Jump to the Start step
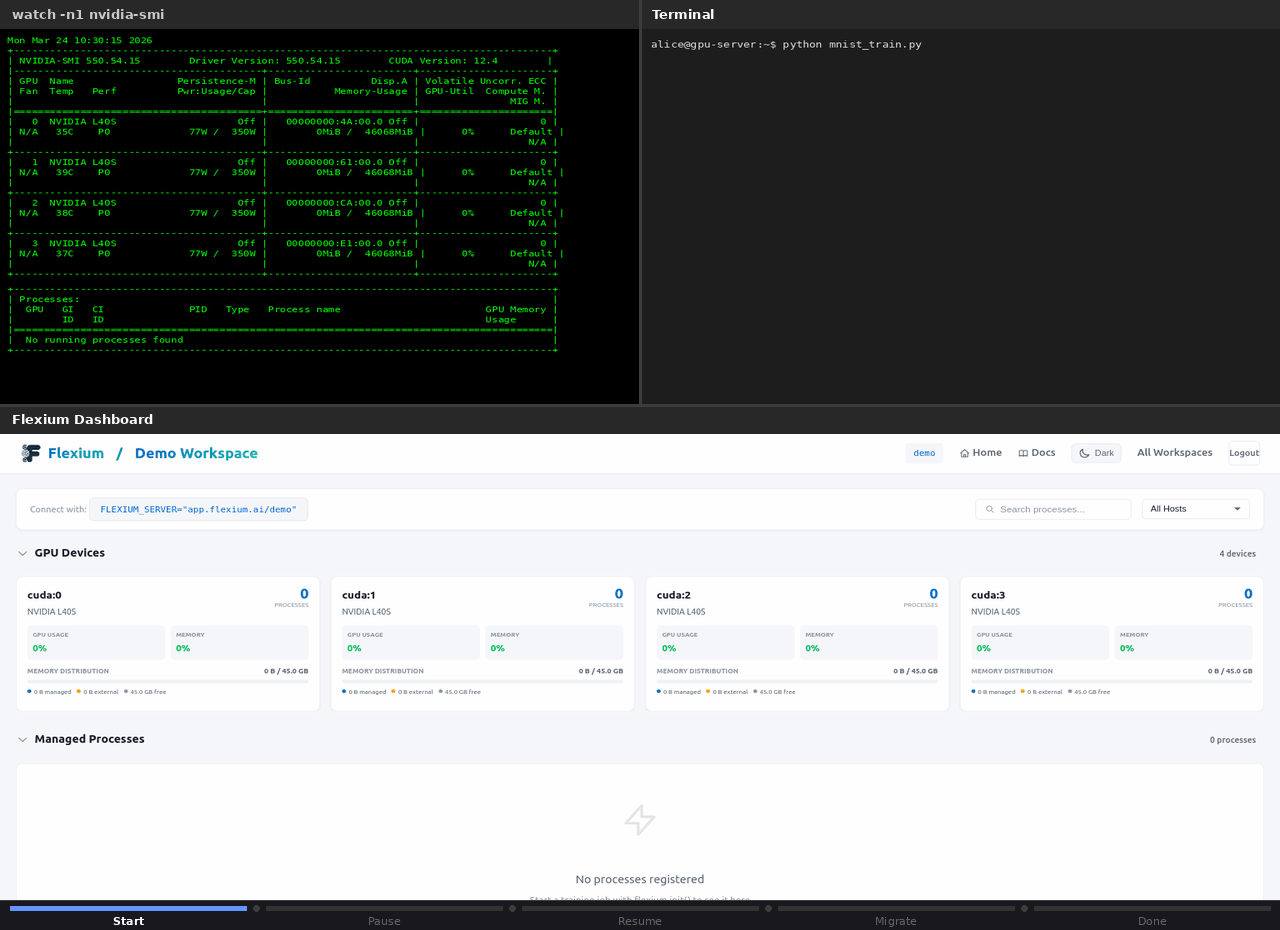Viewport: 1280px width, 930px height. click(128, 921)
